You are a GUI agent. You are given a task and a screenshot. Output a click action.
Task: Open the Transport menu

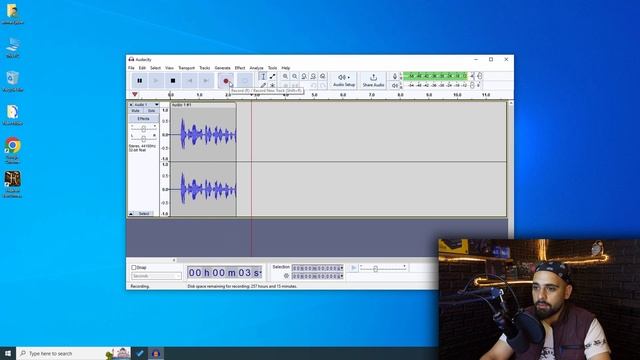click(x=187, y=68)
